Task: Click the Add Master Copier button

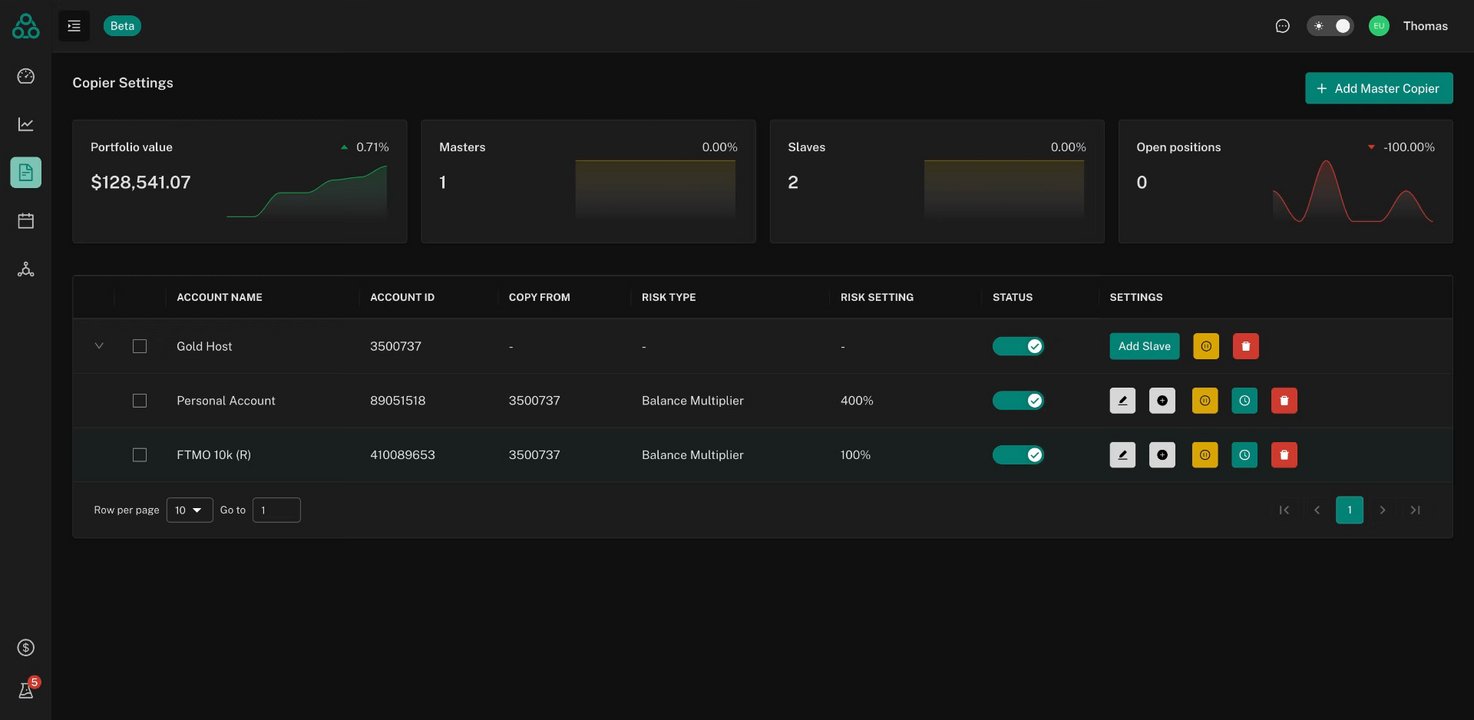Action: tap(1379, 88)
